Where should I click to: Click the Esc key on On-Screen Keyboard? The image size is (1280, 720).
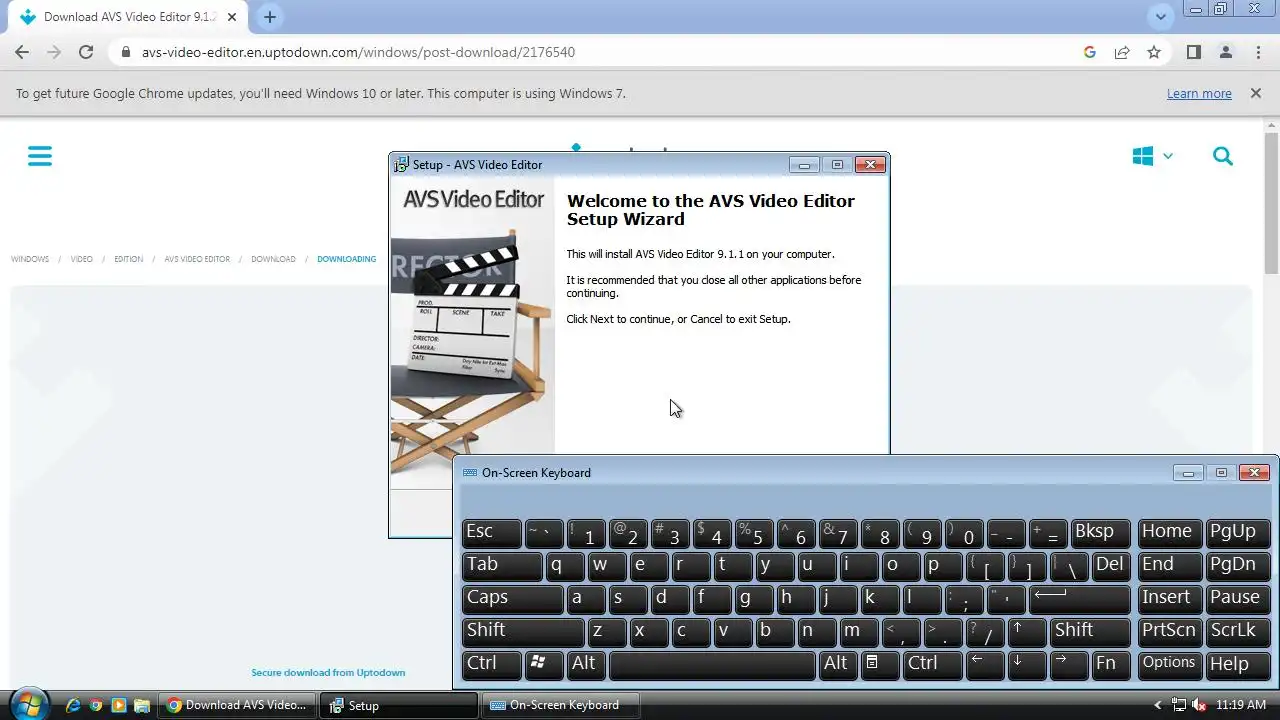click(492, 533)
